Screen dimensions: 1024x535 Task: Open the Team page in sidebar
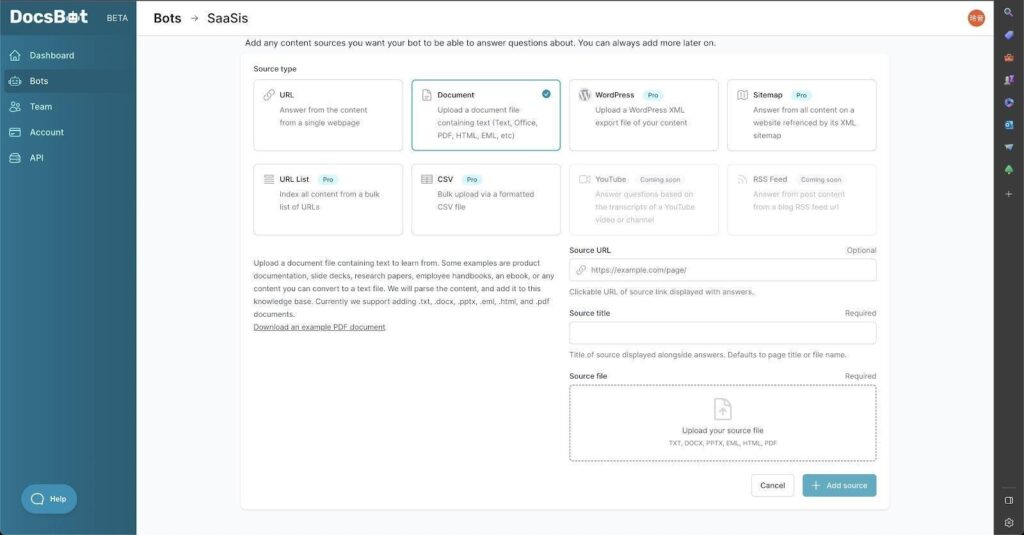(x=40, y=106)
